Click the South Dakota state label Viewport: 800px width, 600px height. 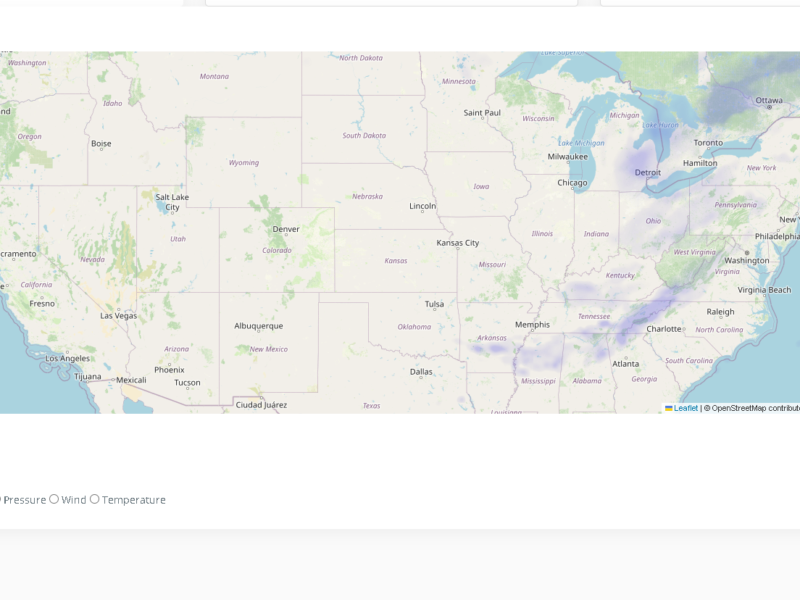(x=364, y=136)
